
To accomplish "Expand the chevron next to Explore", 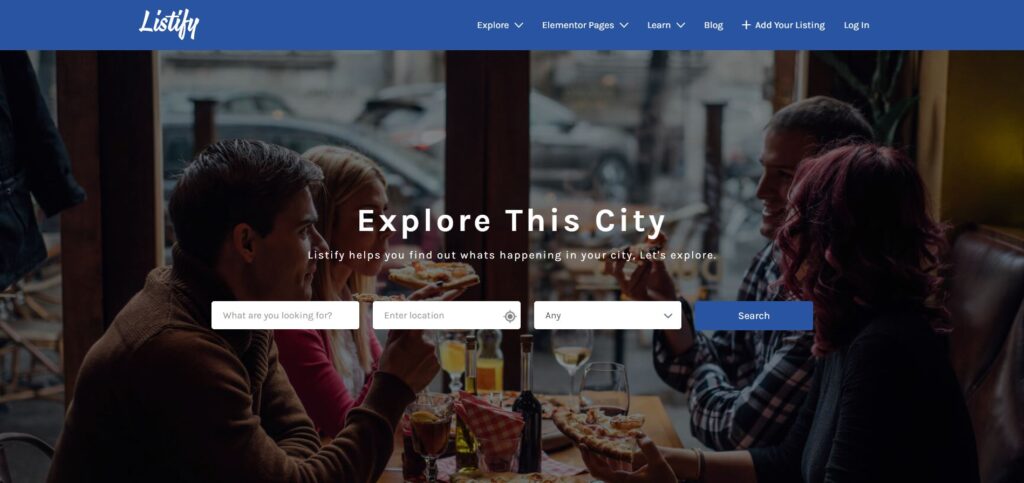I will coord(519,25).
